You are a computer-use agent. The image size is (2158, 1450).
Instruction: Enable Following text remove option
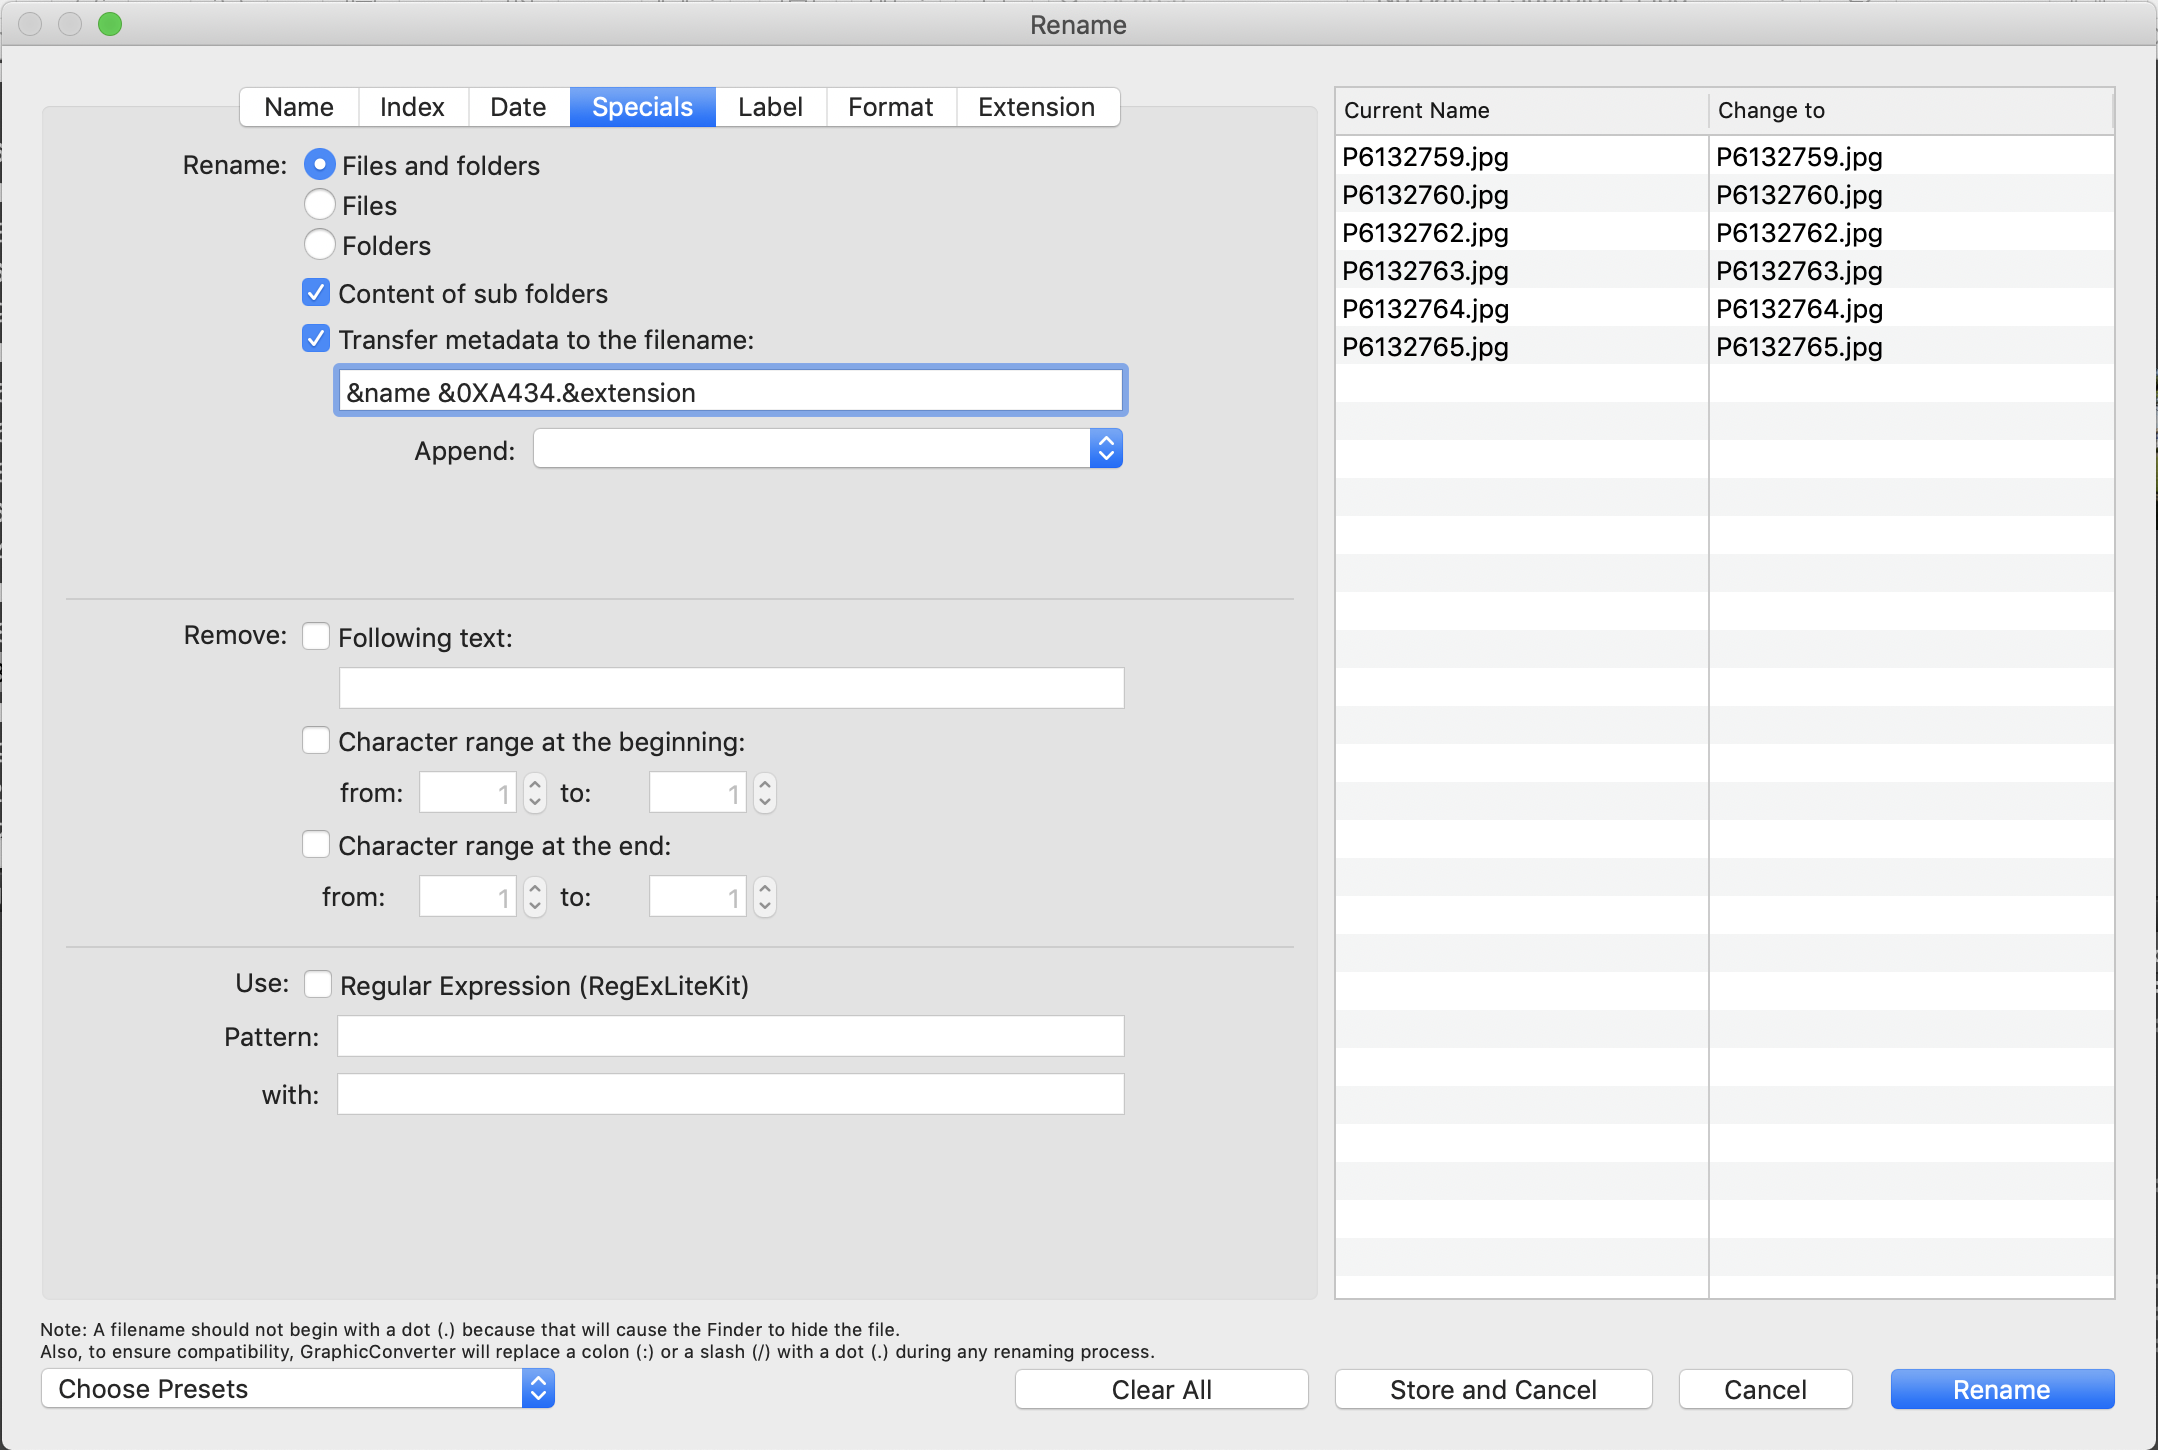tap(315, 636)
